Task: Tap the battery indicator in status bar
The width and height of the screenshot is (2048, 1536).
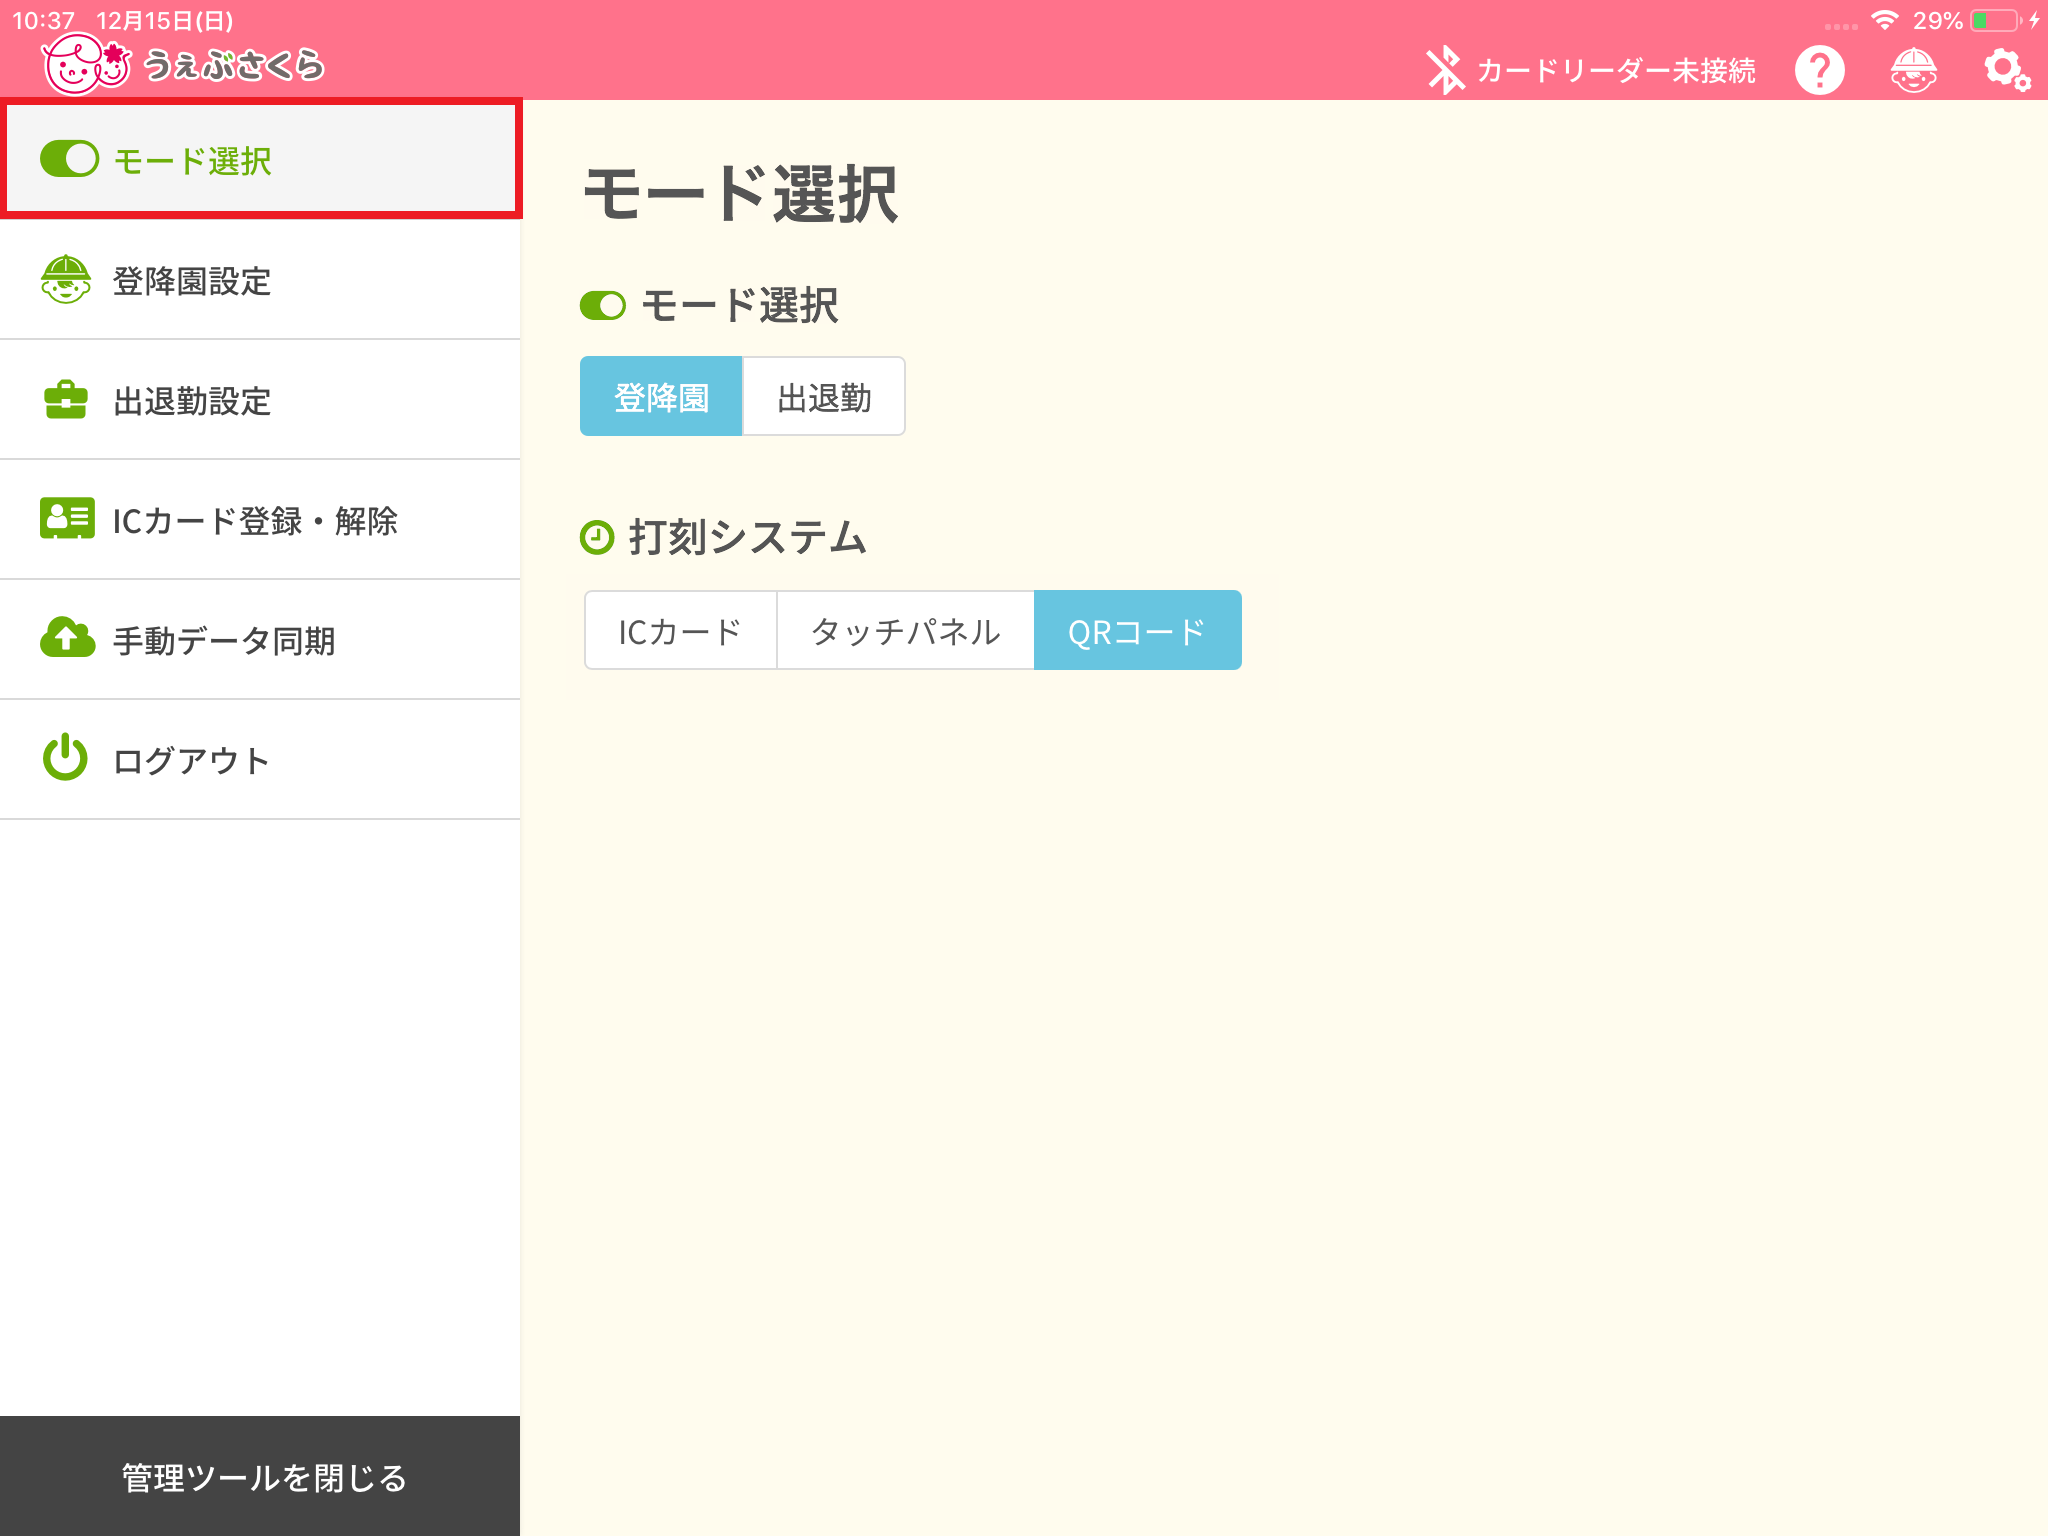Action: point(1996,20)
